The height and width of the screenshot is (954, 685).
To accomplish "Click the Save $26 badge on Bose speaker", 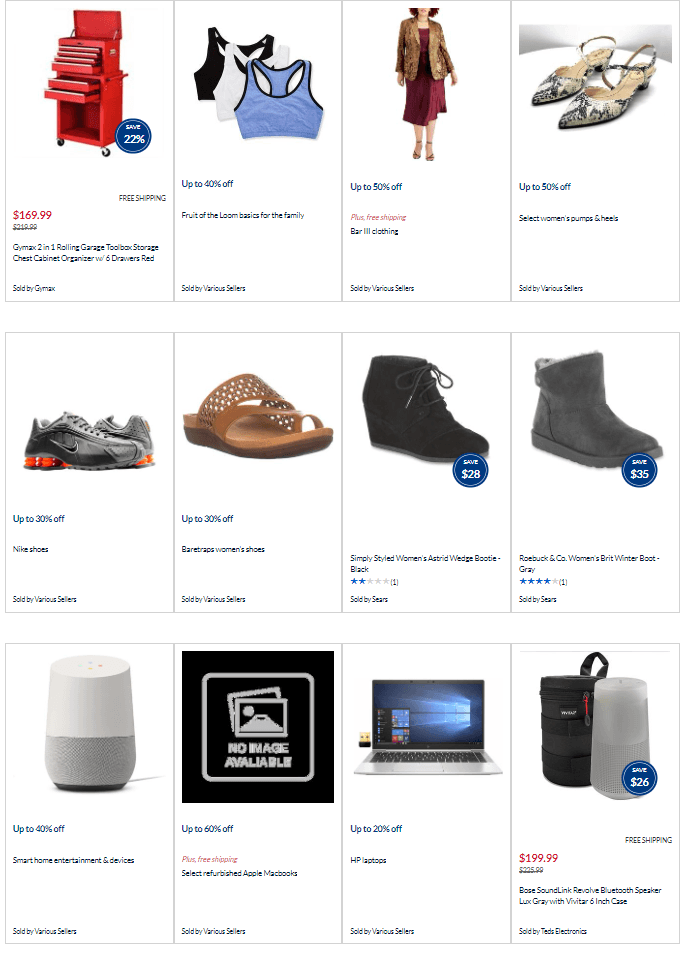I will [x=639, y=779].
